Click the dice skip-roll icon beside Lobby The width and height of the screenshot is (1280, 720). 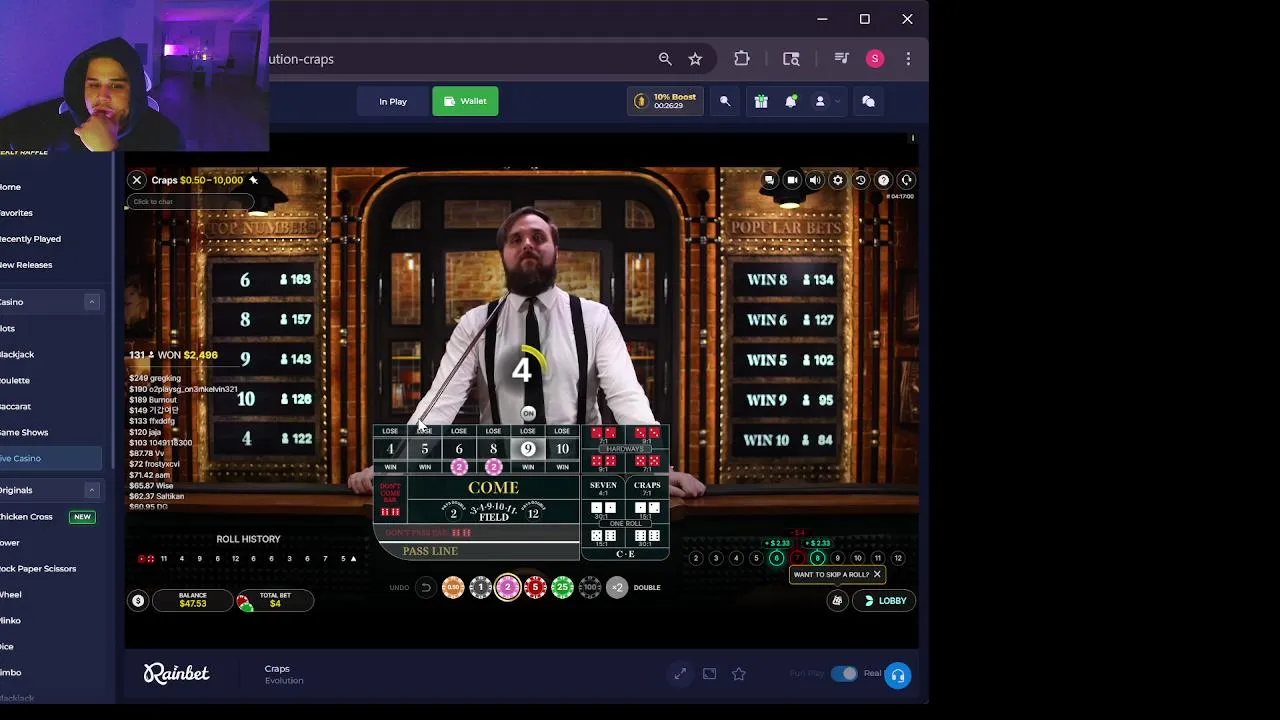click(x=837, y=601)
